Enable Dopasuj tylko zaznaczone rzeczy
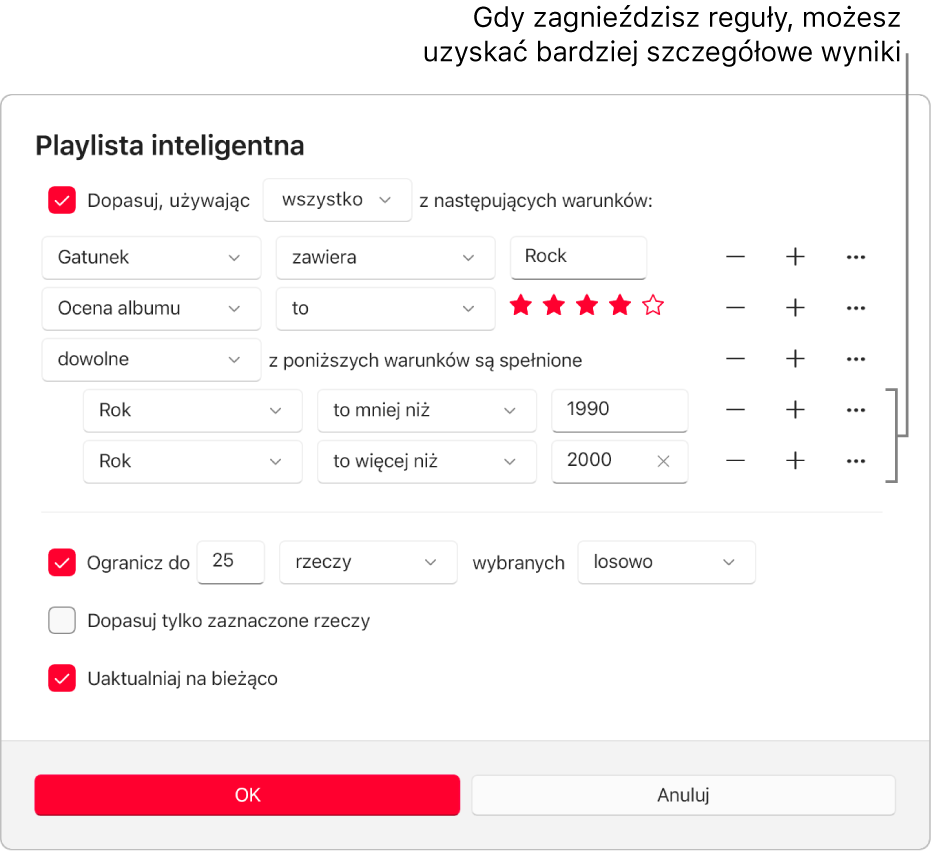The height and width of the screenshot is (851, 934). pyautogui.click(x=62, y=620)
